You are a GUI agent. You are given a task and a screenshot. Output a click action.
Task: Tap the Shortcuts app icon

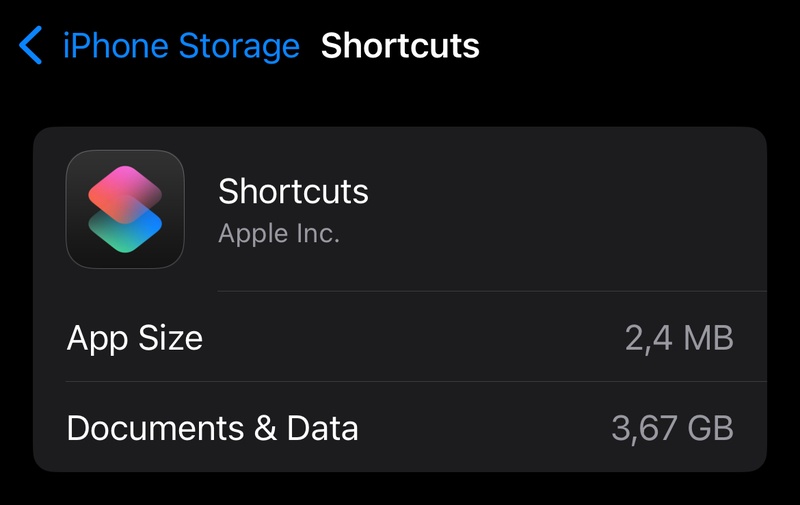click(x=125, y=209)
